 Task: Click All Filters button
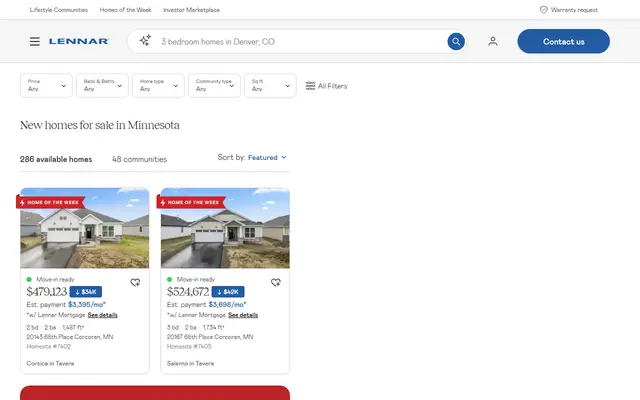[326, 86]
